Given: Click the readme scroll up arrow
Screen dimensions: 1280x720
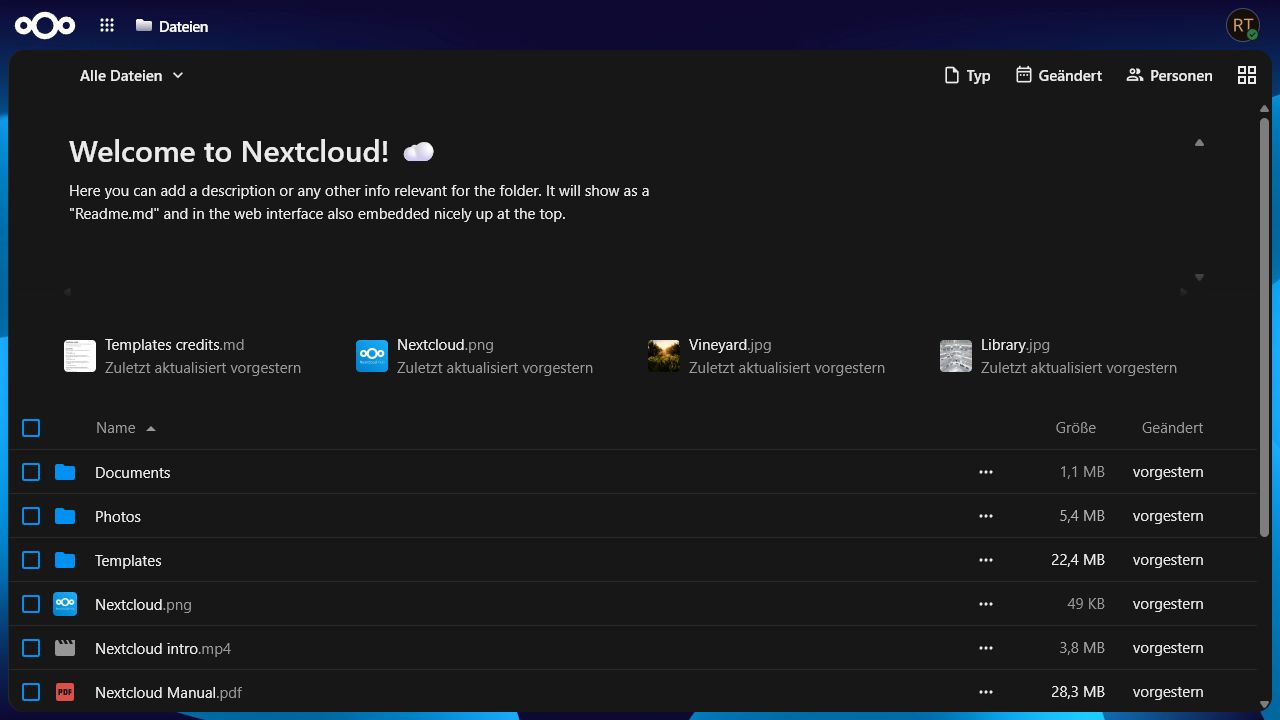Looking at the screenshot, I should (x=1199, y=143).
